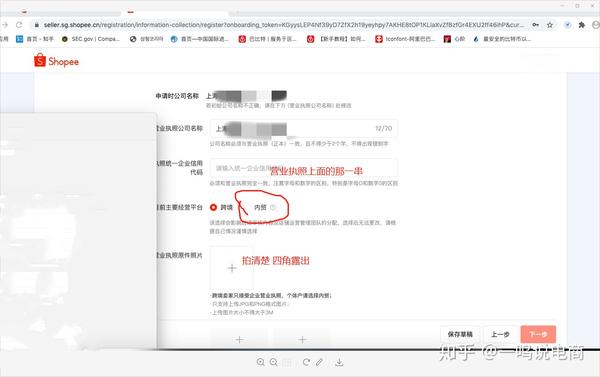Upload the 营业执照原件照片 via plus box
This screenshot has height=377, width=600.
tap(232, 268)
